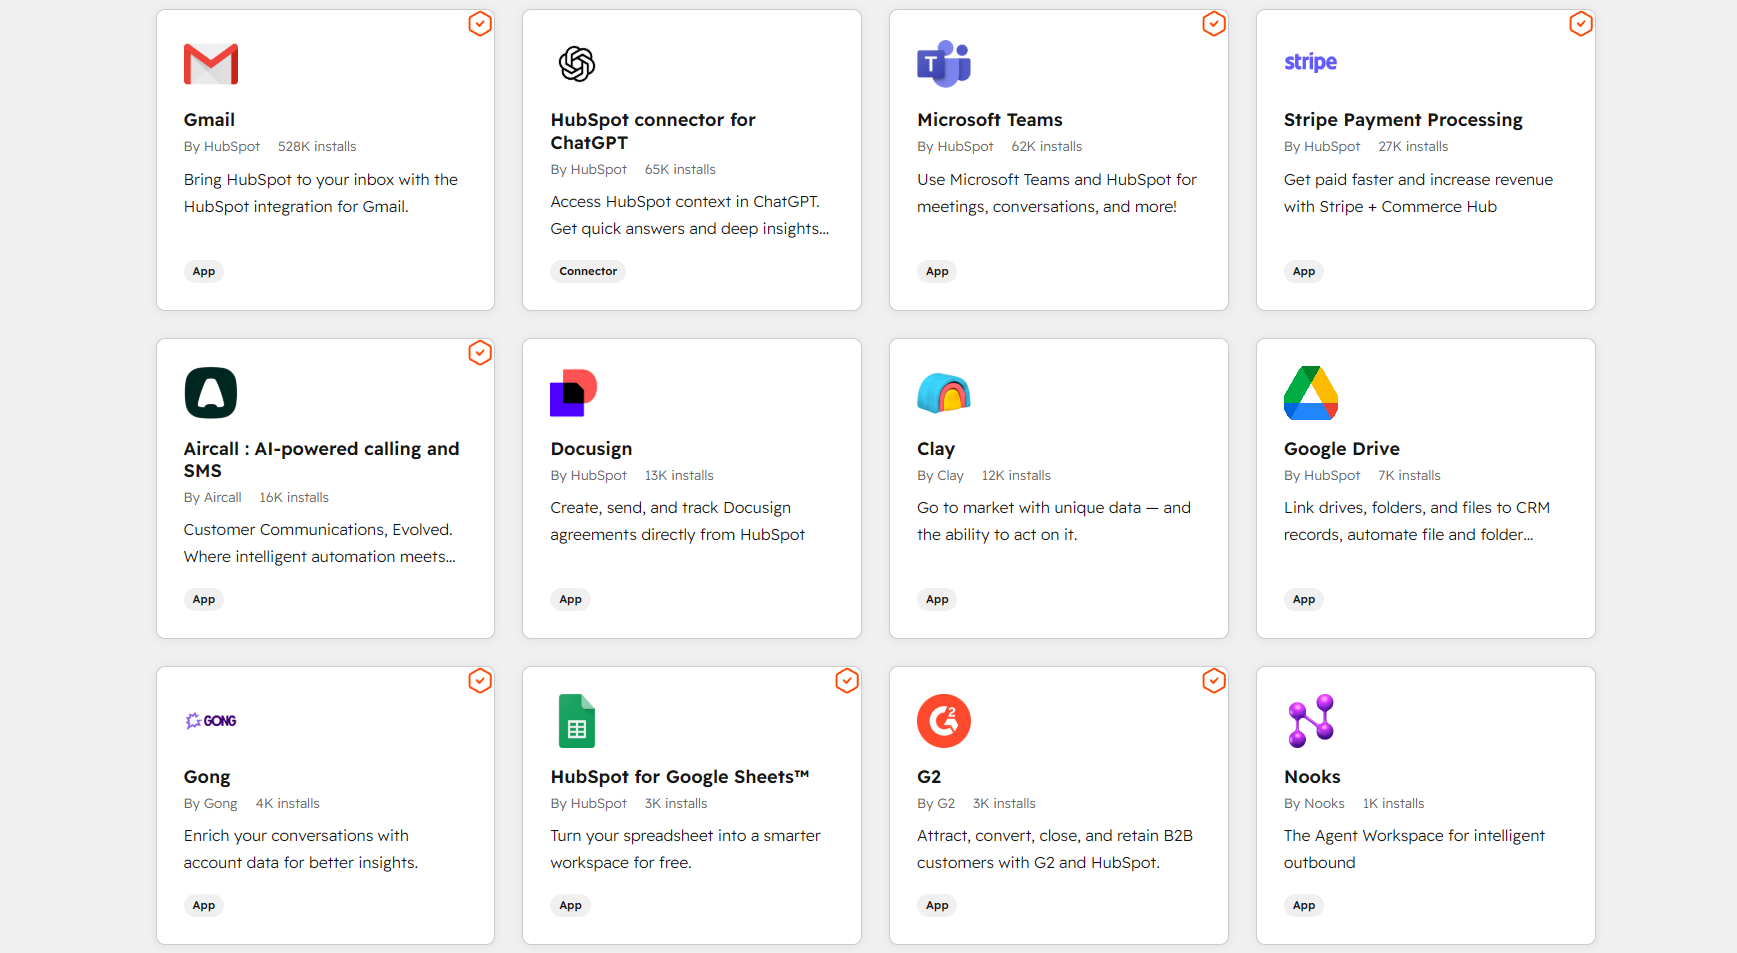Click '528K installs' on Gmail card
1737x953 pixels.
(x=317, y=146)
